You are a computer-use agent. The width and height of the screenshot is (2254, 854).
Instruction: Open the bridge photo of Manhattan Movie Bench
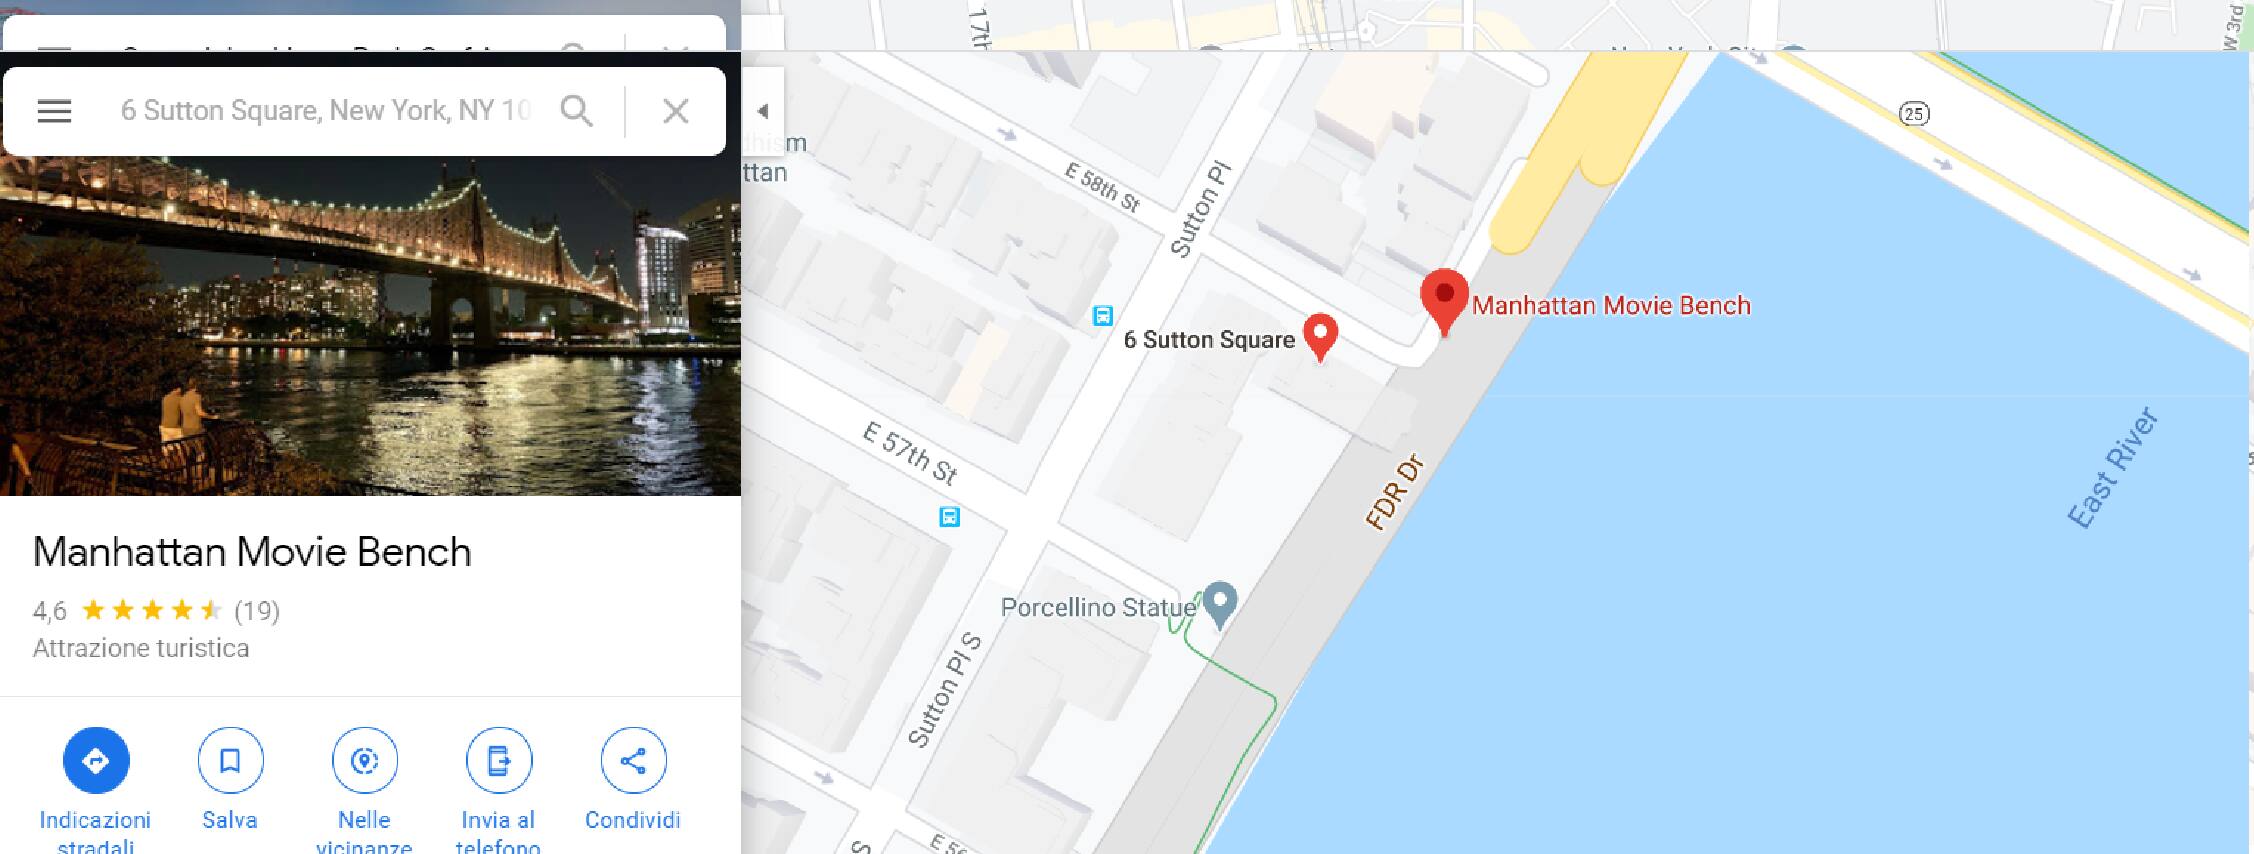[x=370, y=325]
